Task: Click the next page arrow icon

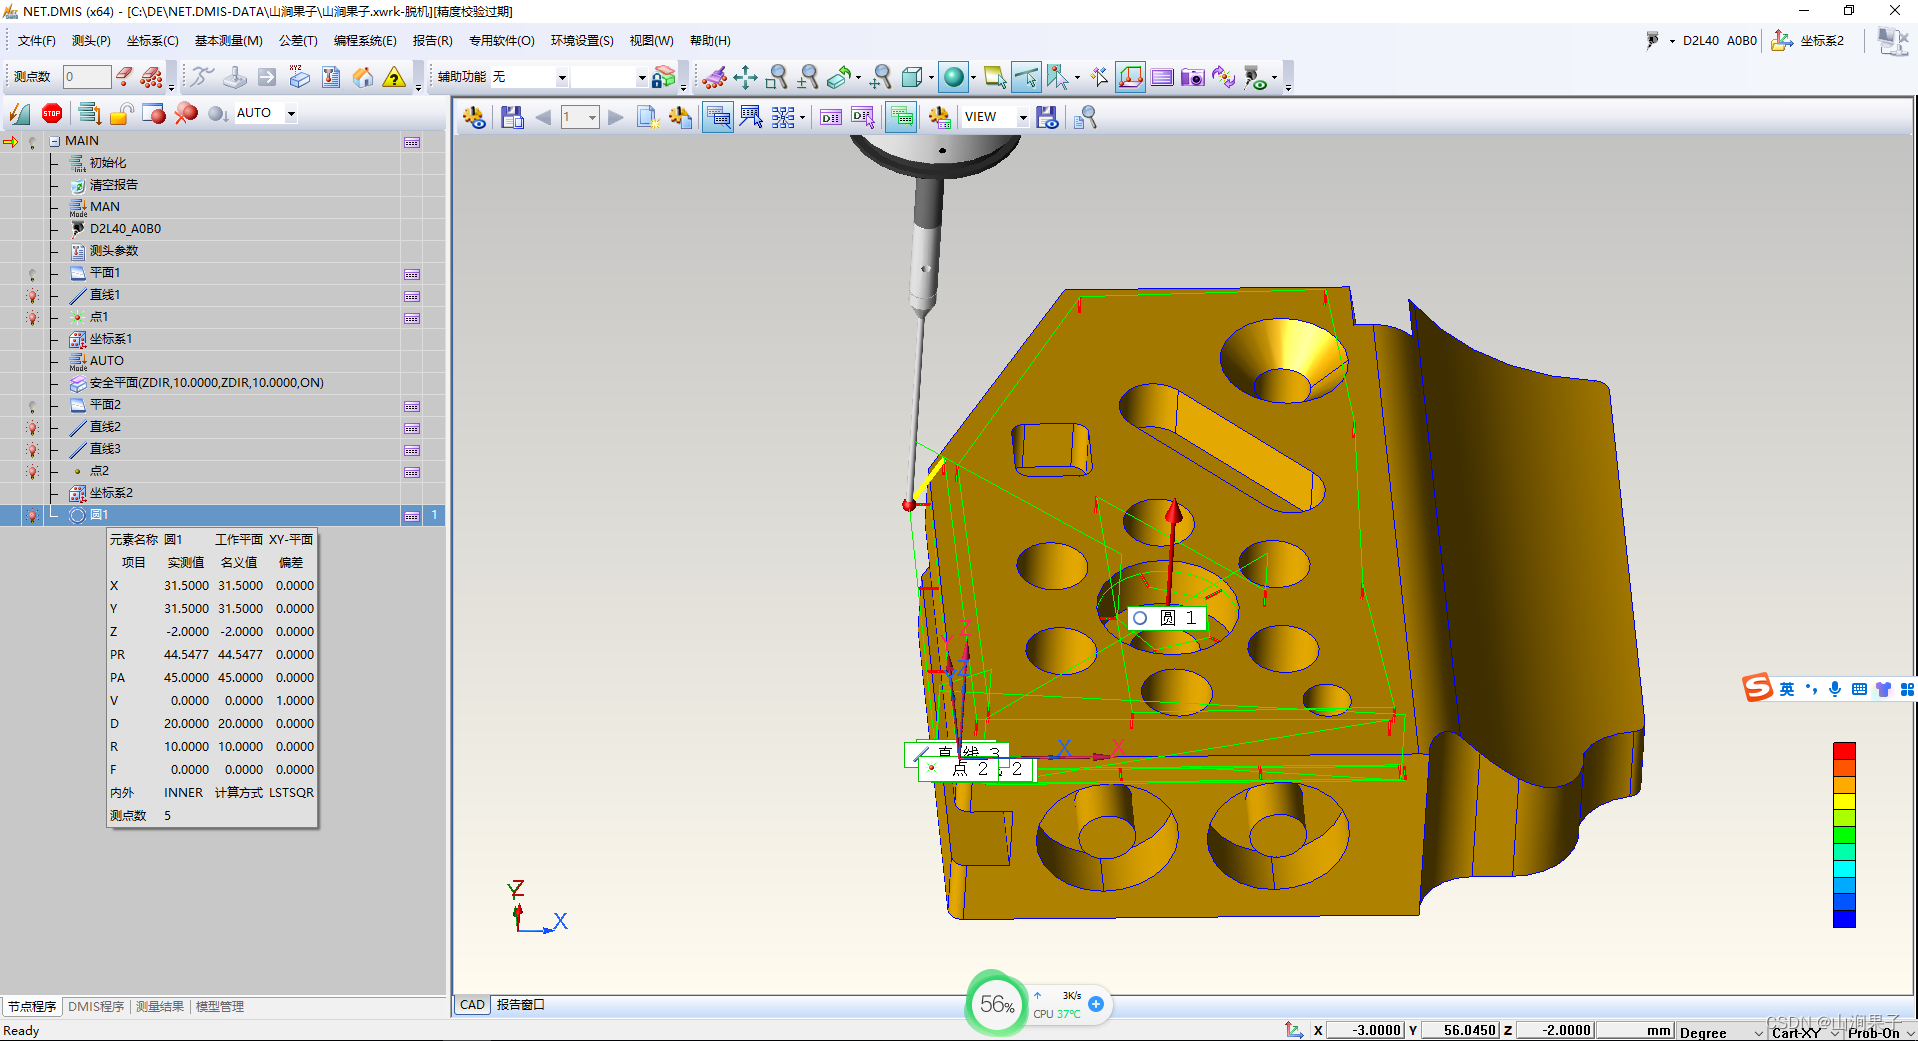Action: (616, 117)
